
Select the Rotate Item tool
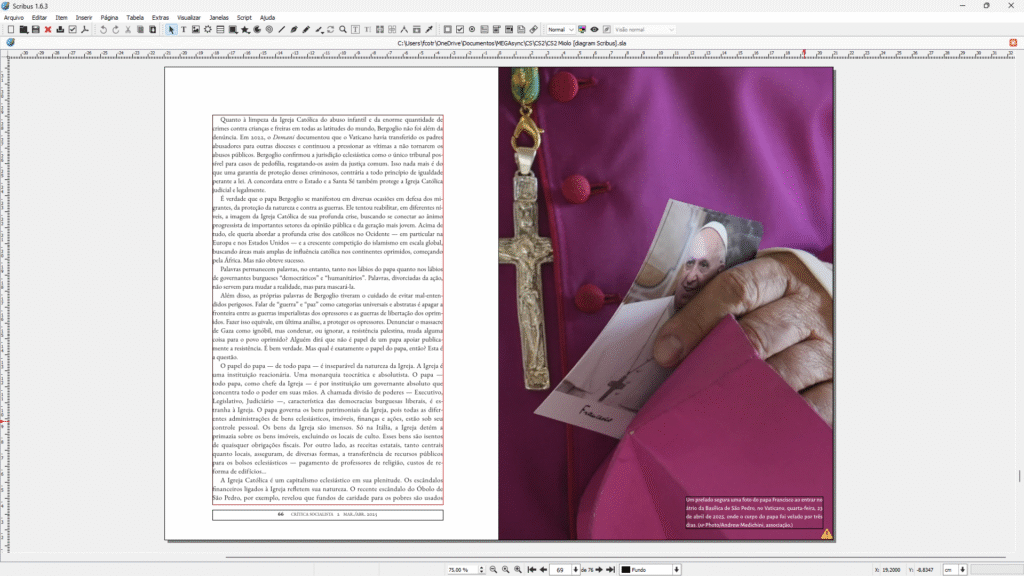(x=331, y=29)
